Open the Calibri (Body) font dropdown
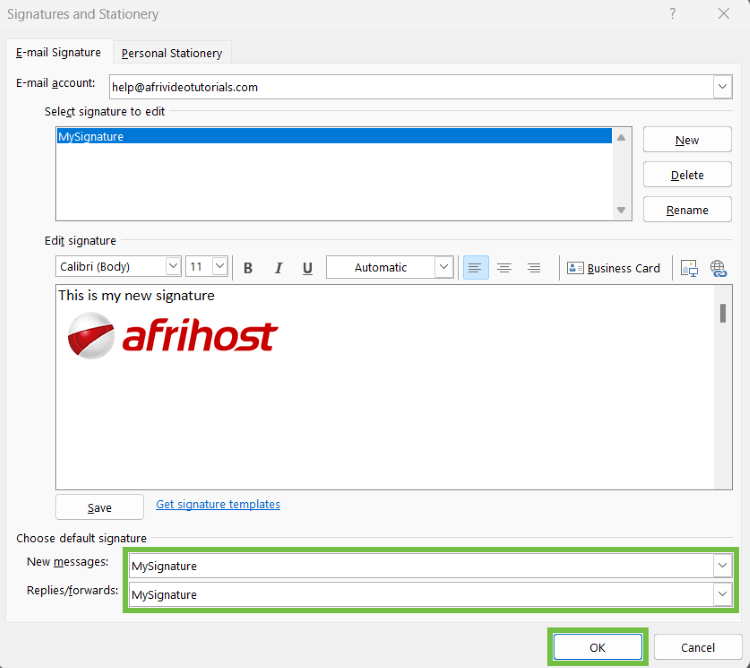This screenshot has width=750, height=668. click(x=172, y=267)
